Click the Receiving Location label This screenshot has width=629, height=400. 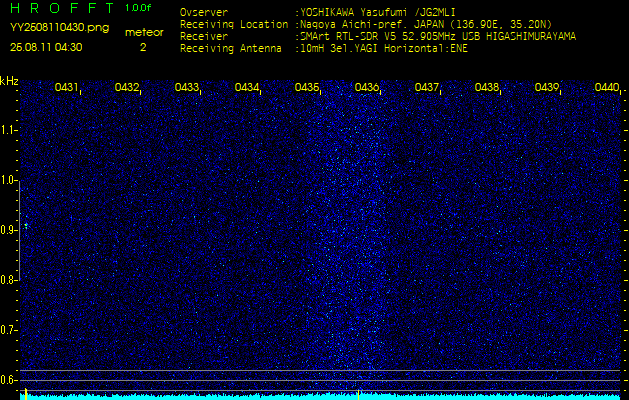point(234,24)
